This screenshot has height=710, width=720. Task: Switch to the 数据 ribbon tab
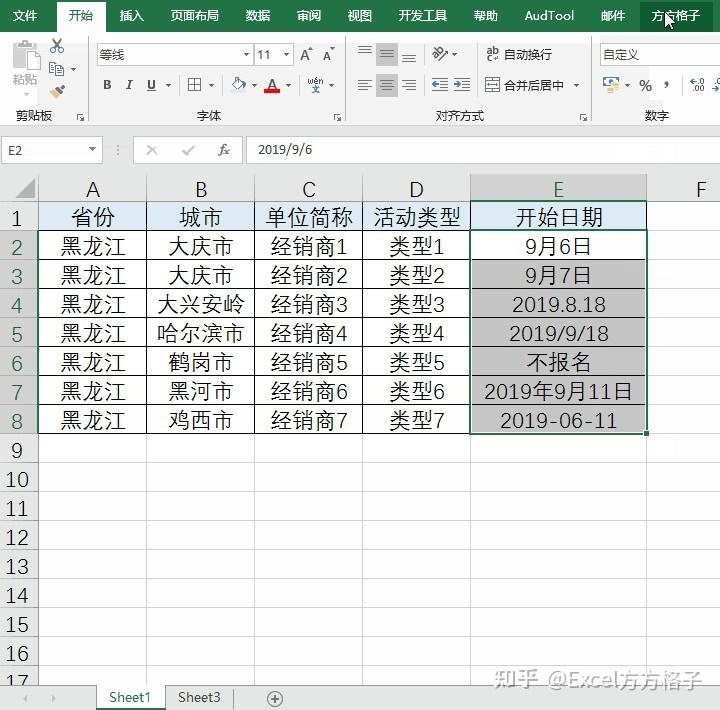coord(258,16)
